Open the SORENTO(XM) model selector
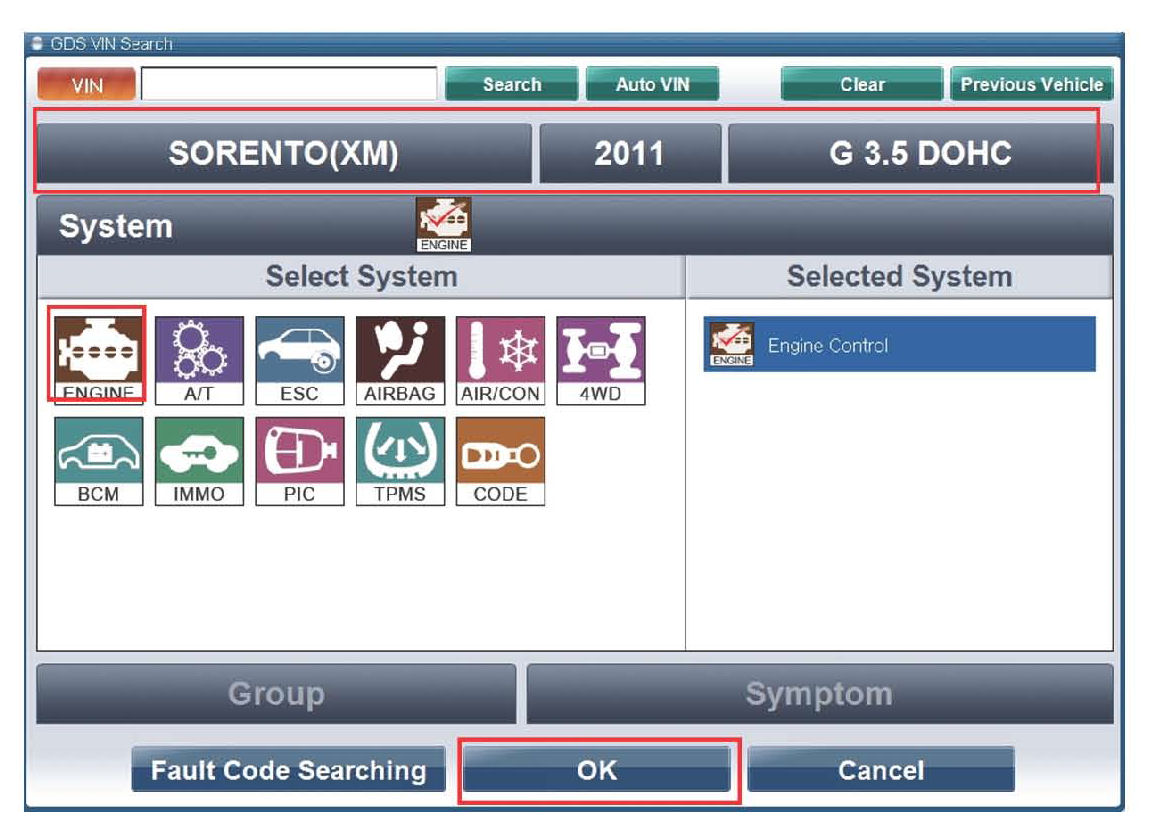1154x836 pixels. point(284,154)
